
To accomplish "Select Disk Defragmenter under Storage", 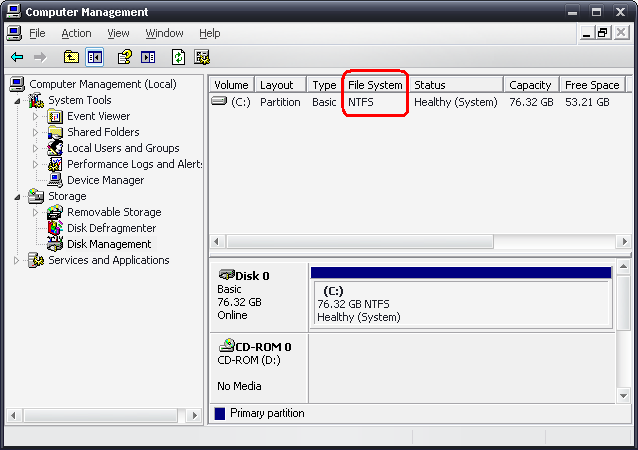I will coord(111,228).
